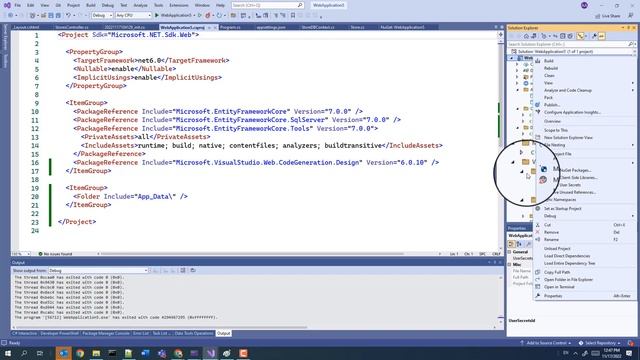Click the Clear All icon in the Output toolbar
Image resolution: width=640 pixels, height=360 pixels.
point(183,270)
